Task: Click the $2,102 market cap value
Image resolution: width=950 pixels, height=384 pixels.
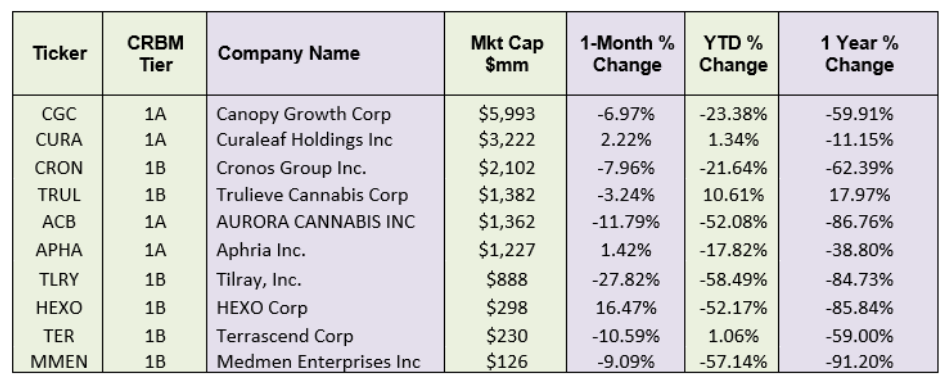Action: (507, 167)
